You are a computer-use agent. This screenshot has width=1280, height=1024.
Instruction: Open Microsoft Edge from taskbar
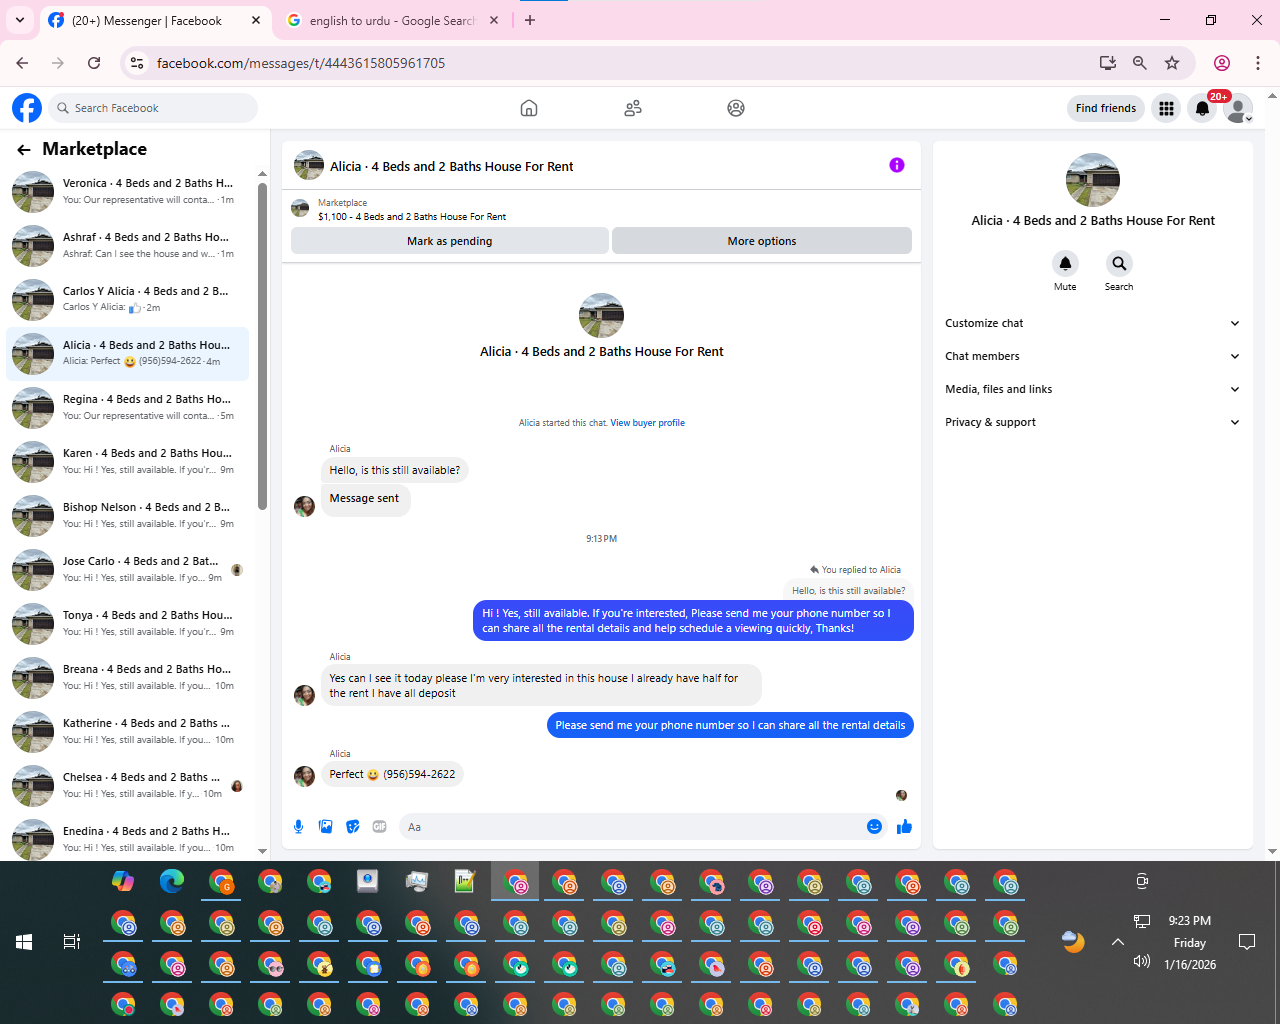[x=172, y=881]
